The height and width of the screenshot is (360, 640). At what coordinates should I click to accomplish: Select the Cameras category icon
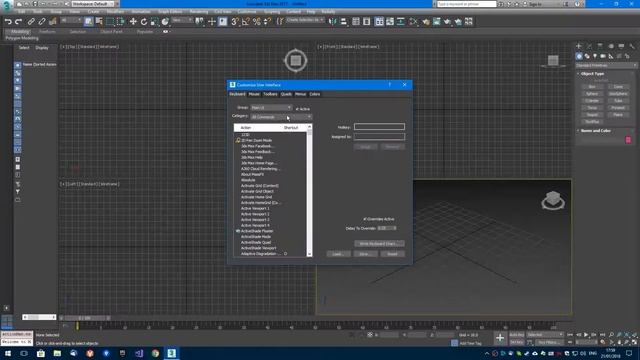603,56
